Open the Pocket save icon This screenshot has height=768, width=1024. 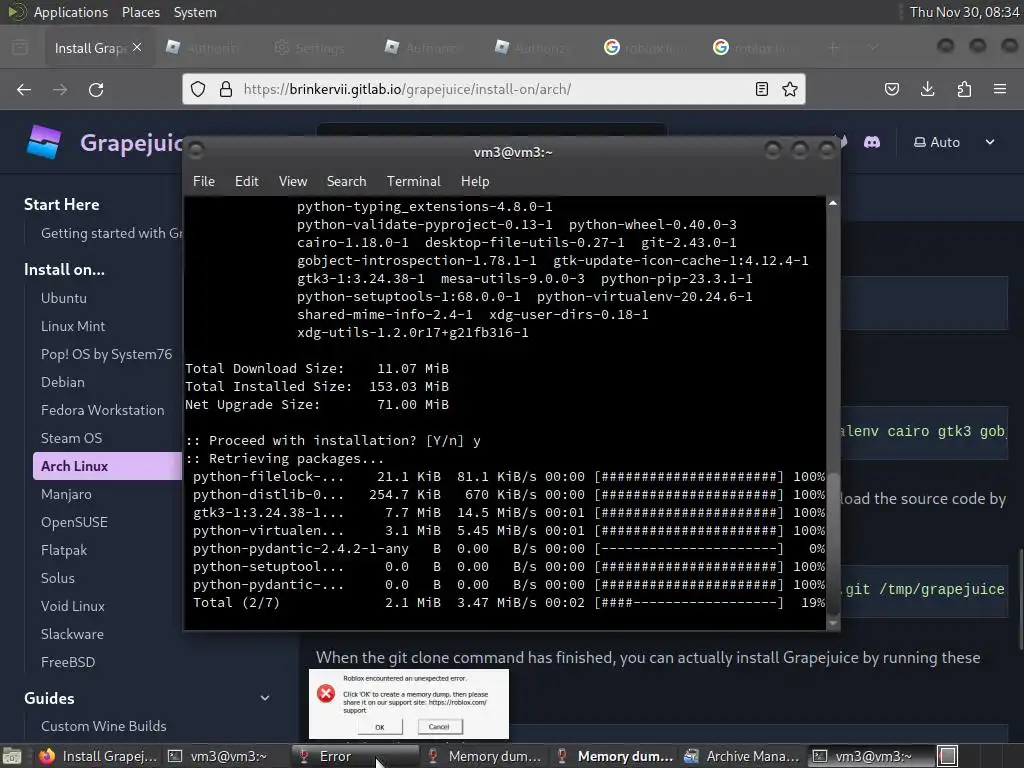point(892,89)
